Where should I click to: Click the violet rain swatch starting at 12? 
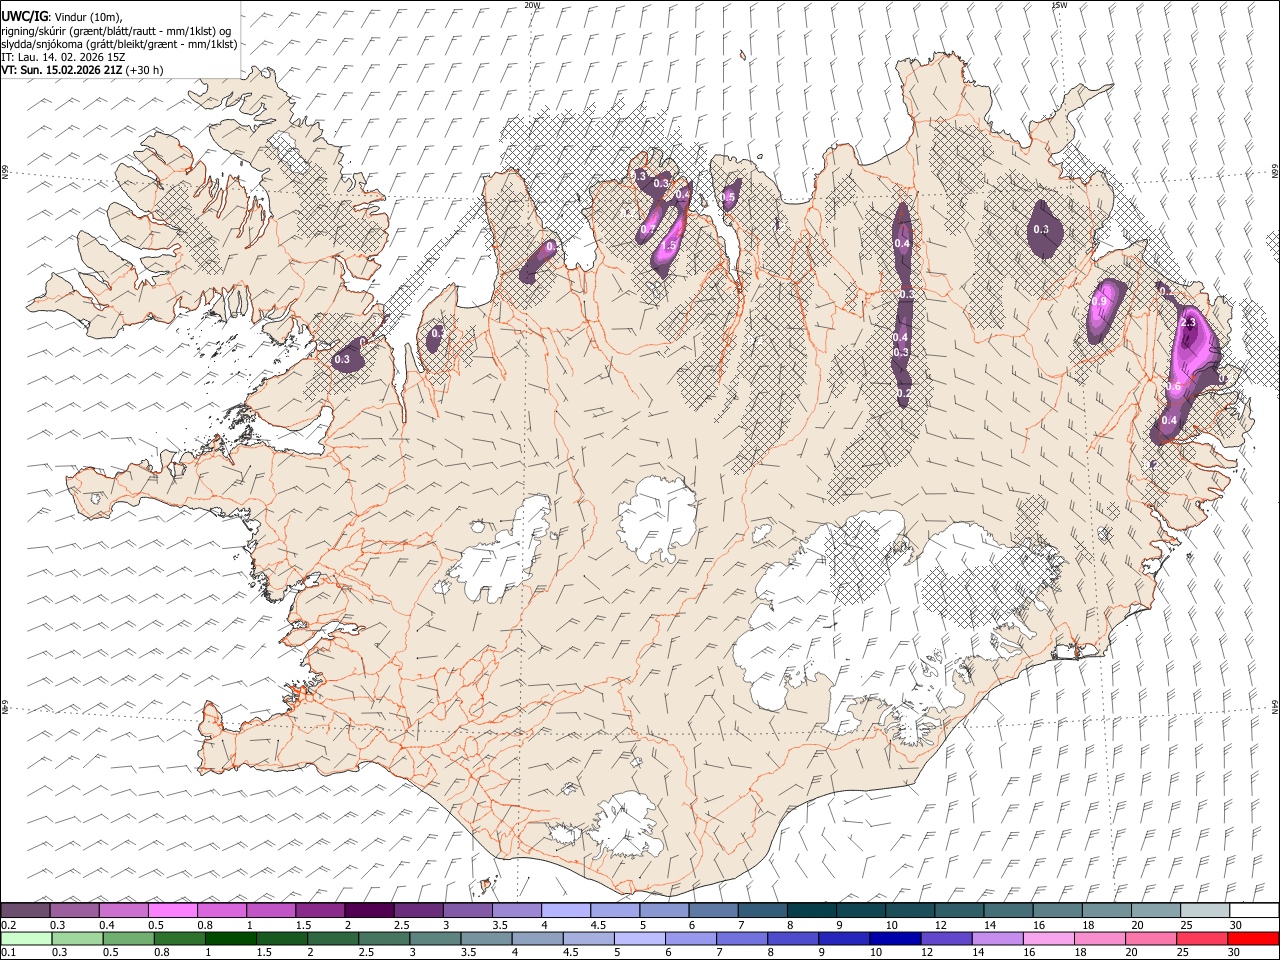(x=946, y=938)
